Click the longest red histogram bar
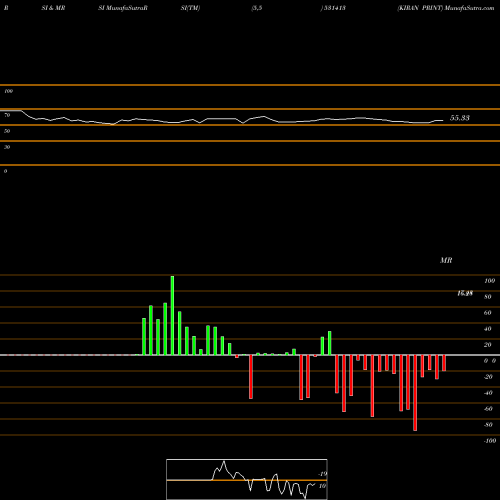 tap(415, 393)
